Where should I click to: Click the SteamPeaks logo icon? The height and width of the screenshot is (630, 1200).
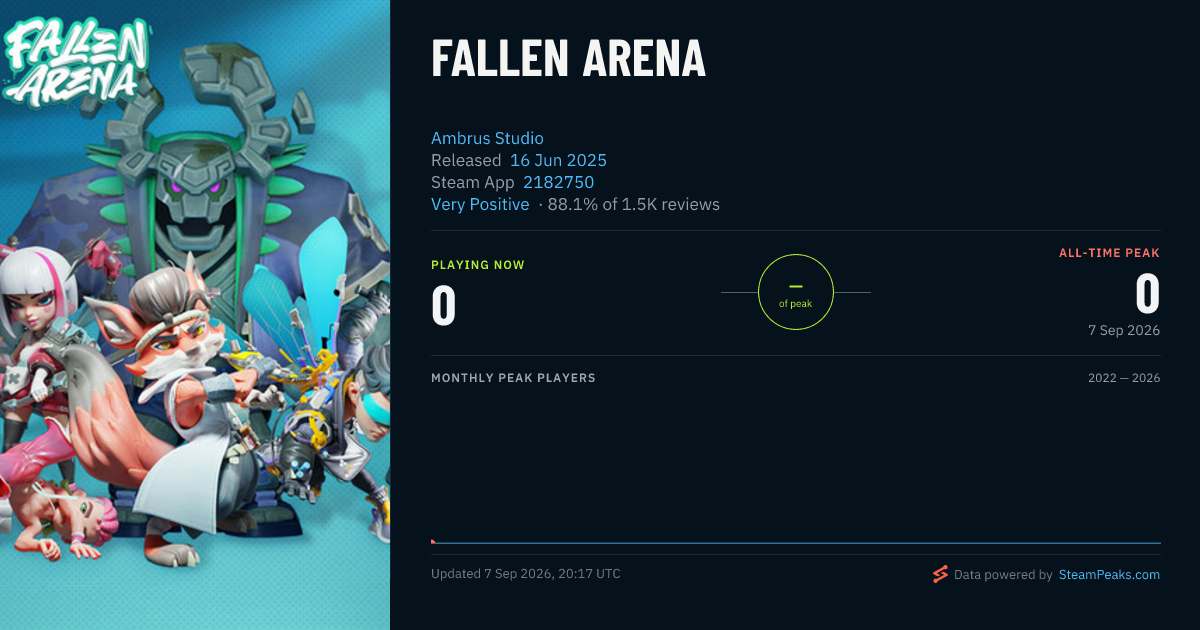click(x=940, y=574)
